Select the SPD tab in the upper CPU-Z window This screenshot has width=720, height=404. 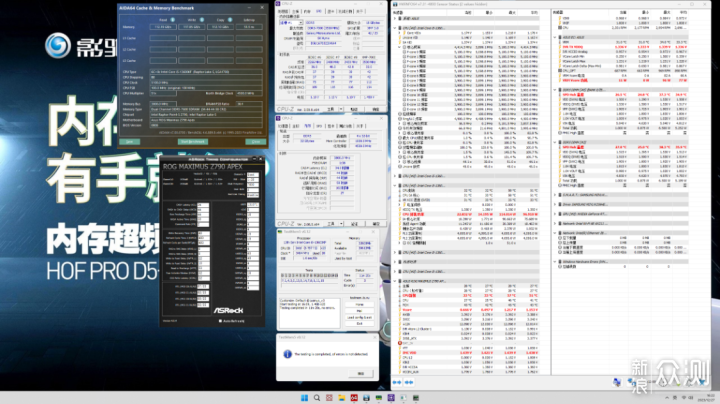[319, 11]
